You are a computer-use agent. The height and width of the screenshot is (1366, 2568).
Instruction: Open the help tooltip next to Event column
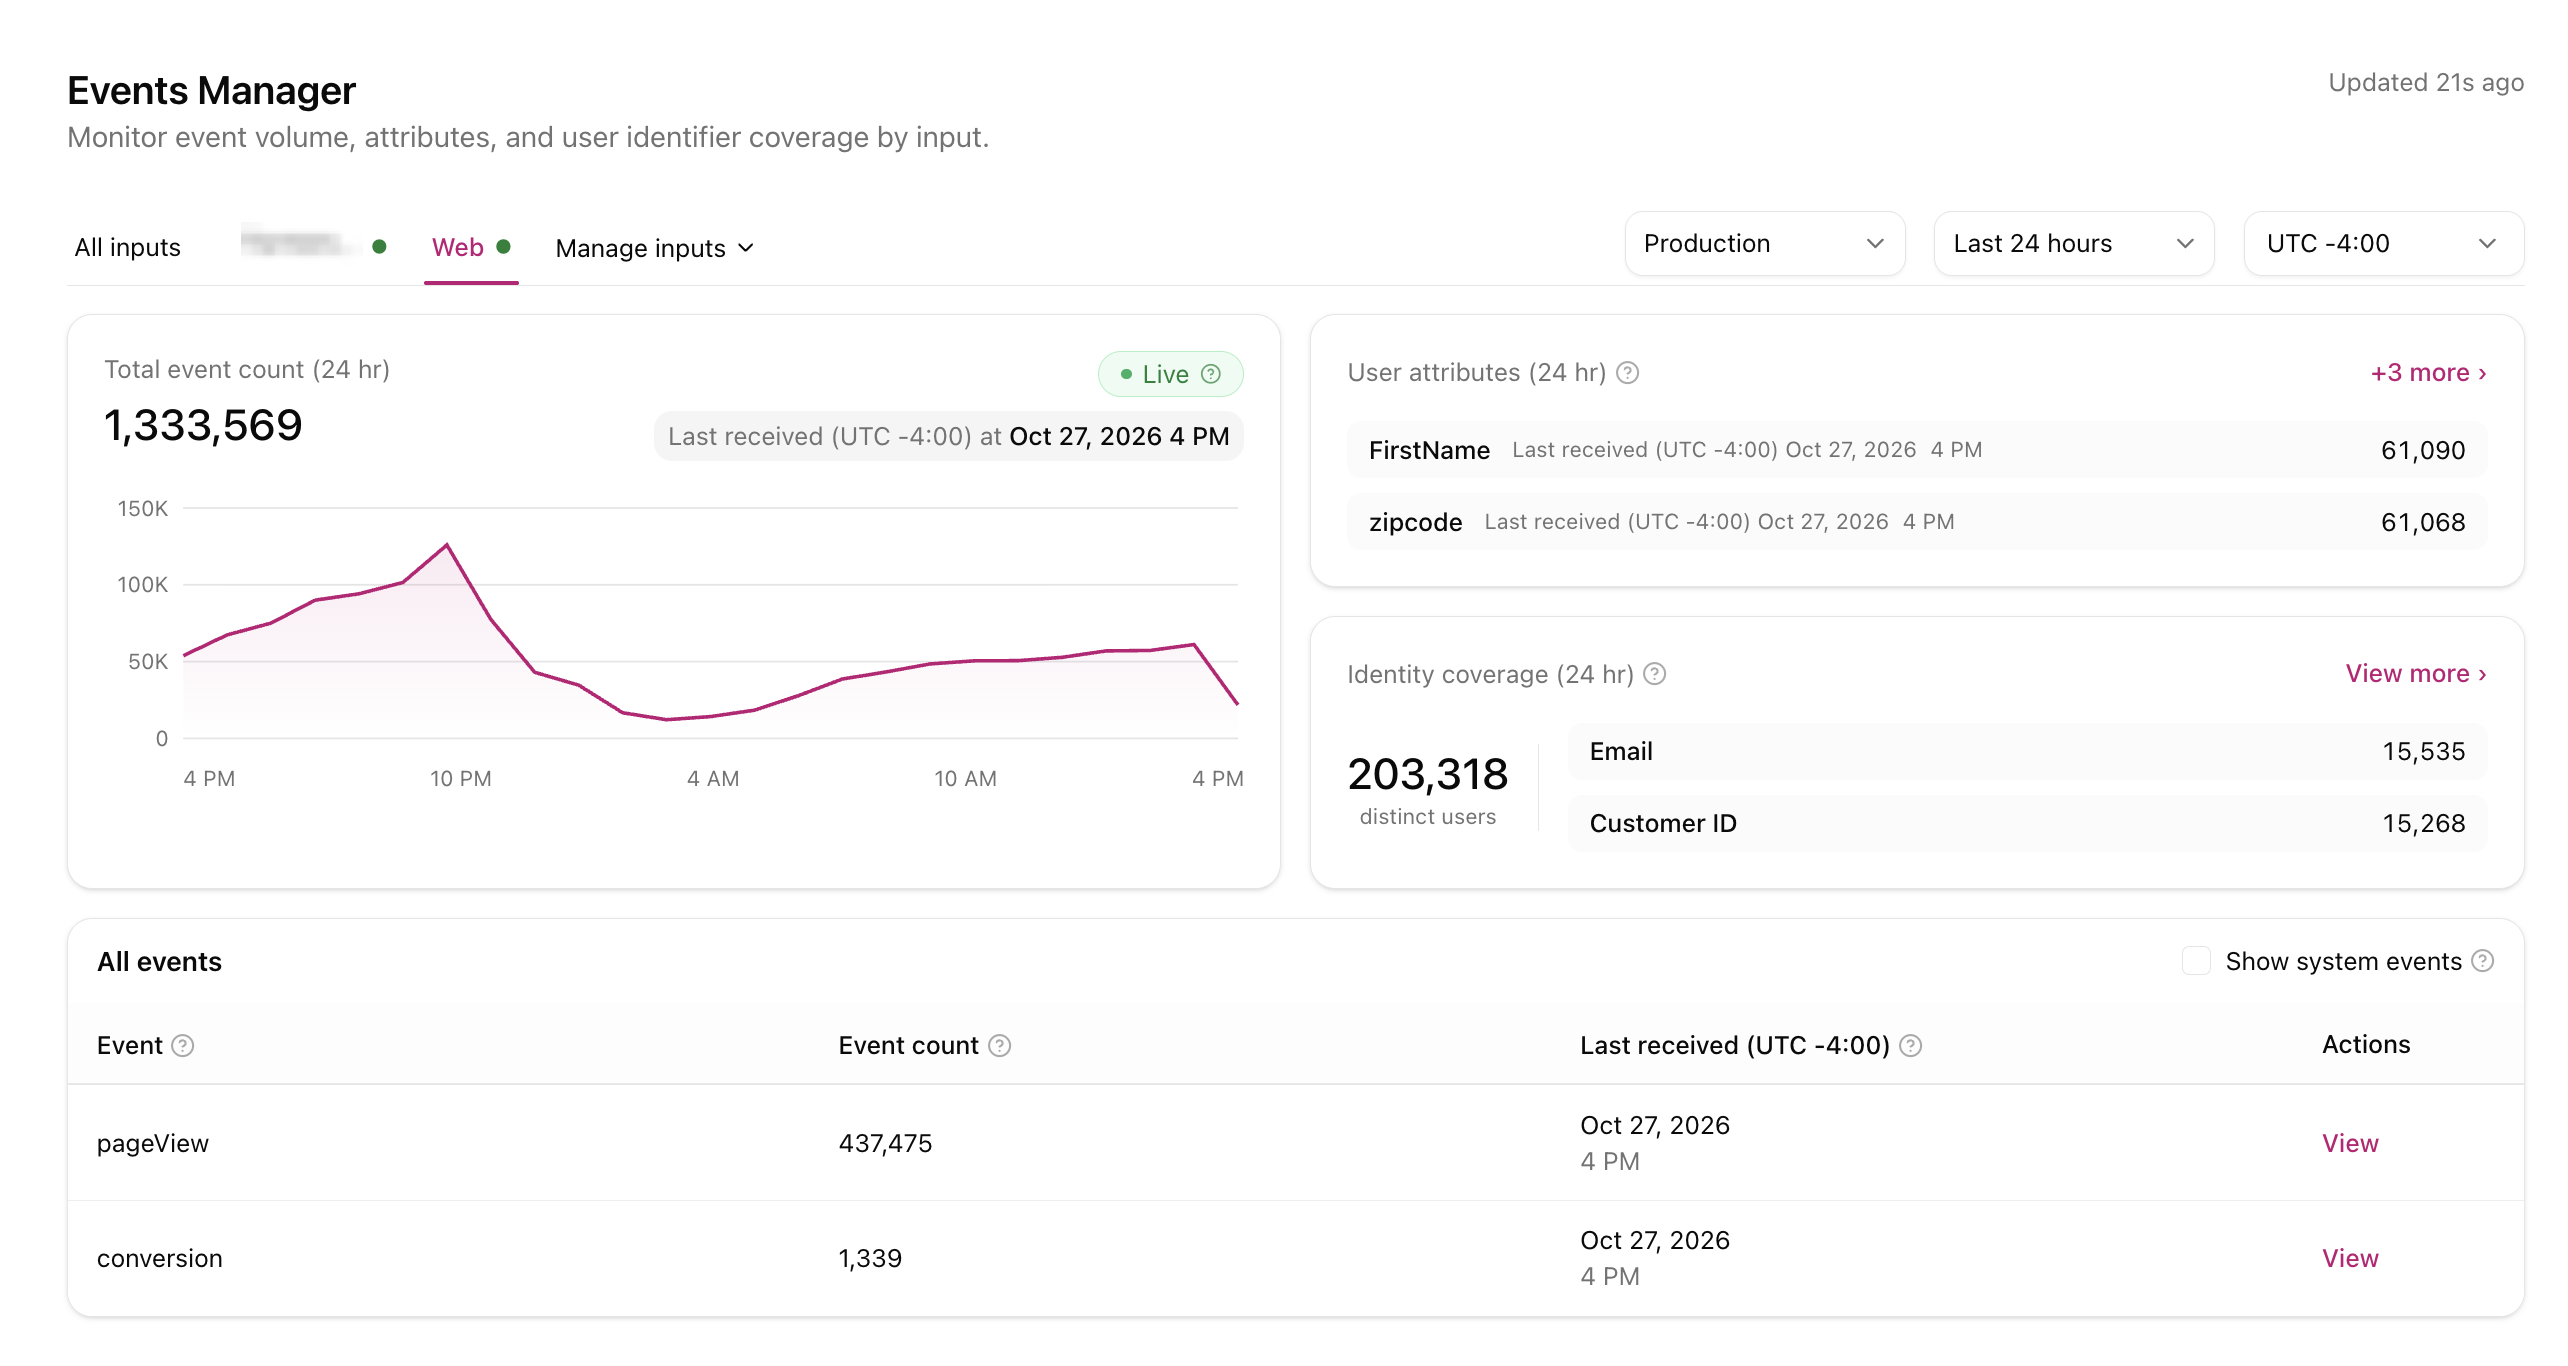183,1046
